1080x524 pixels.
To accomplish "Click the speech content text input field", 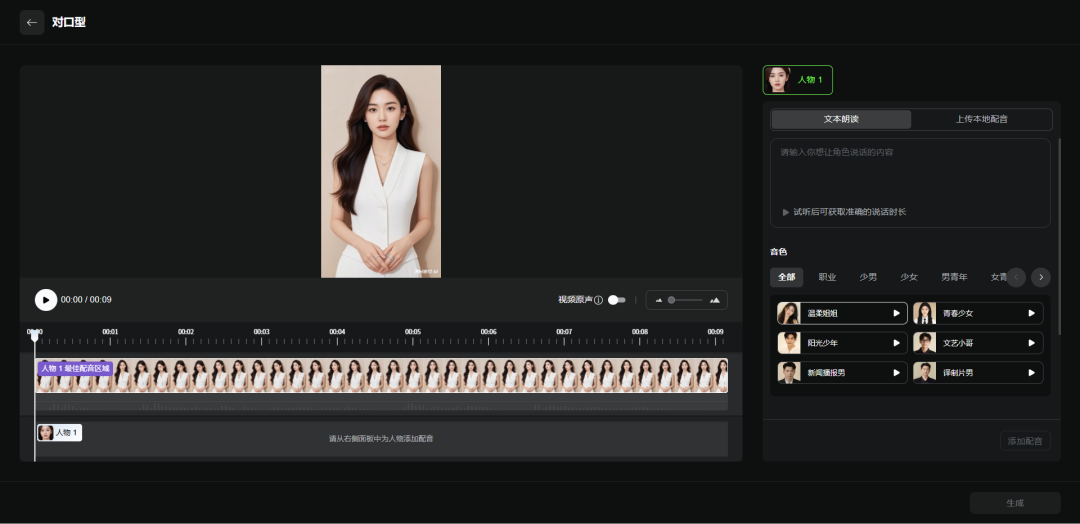I will 910,170.
